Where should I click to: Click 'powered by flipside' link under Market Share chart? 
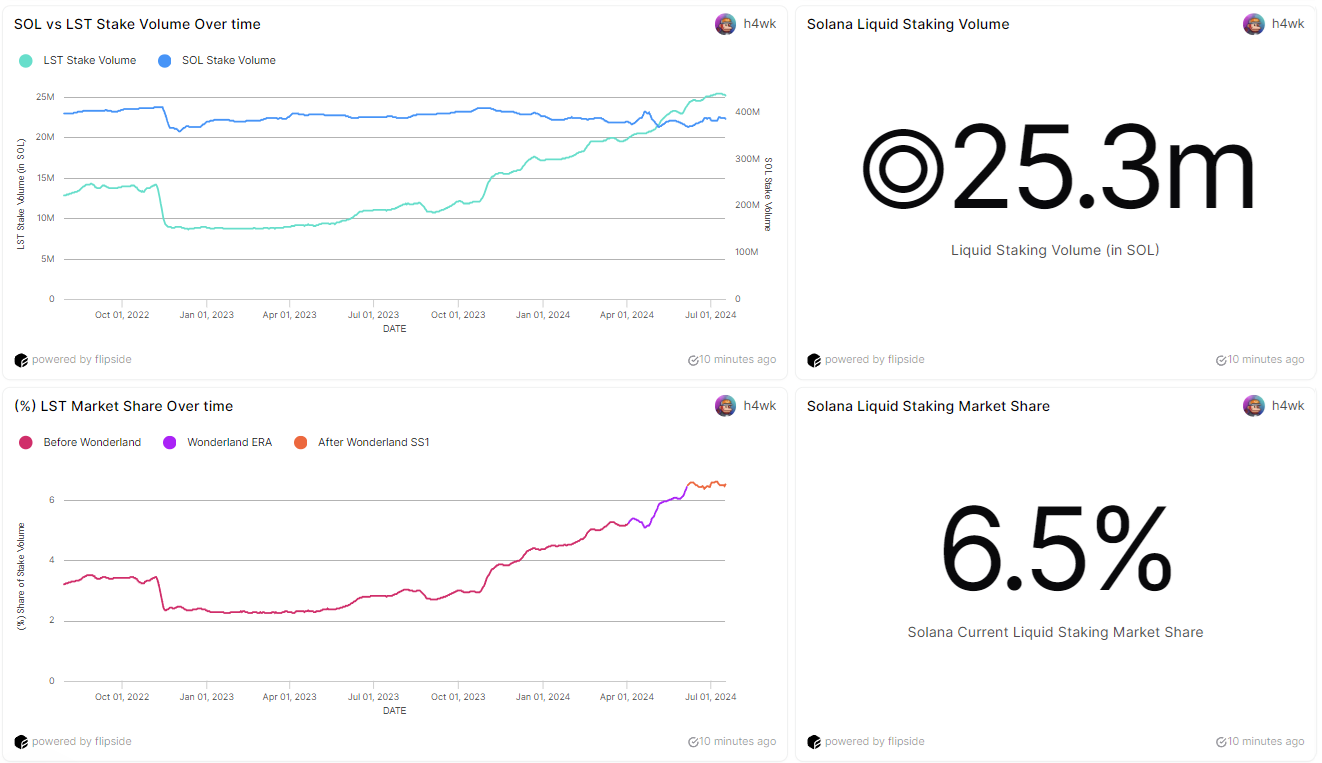click(81, 742)
